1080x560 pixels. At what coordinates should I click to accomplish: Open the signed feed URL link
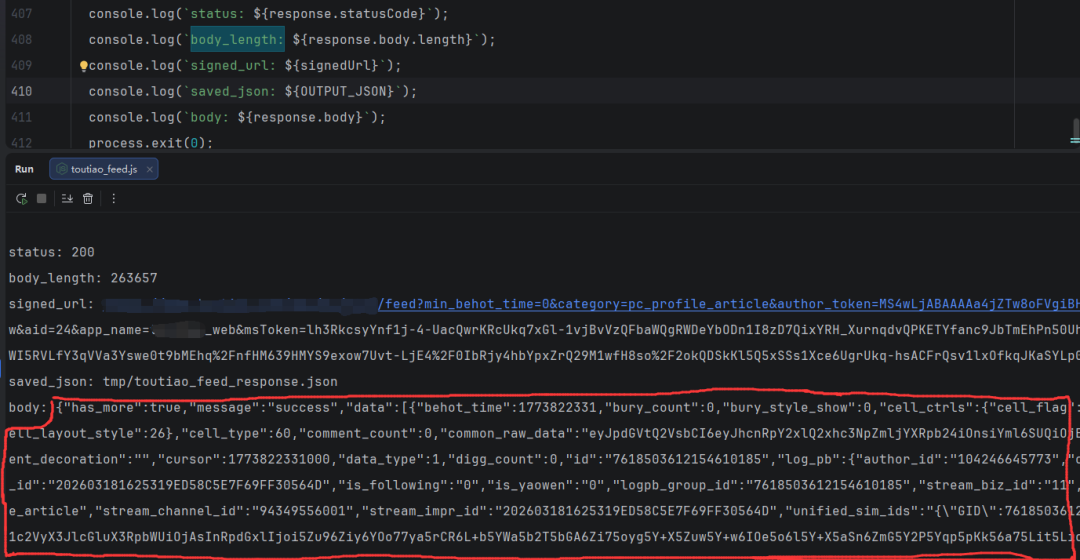coord(729,304)
